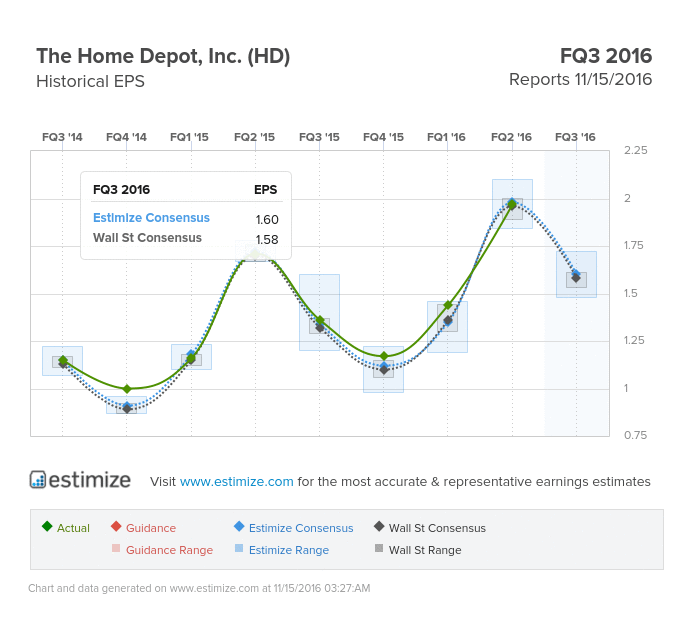Select the Guidance legend label
The height and width of the screenshot is (620, 685).
[x=151, y=528]
